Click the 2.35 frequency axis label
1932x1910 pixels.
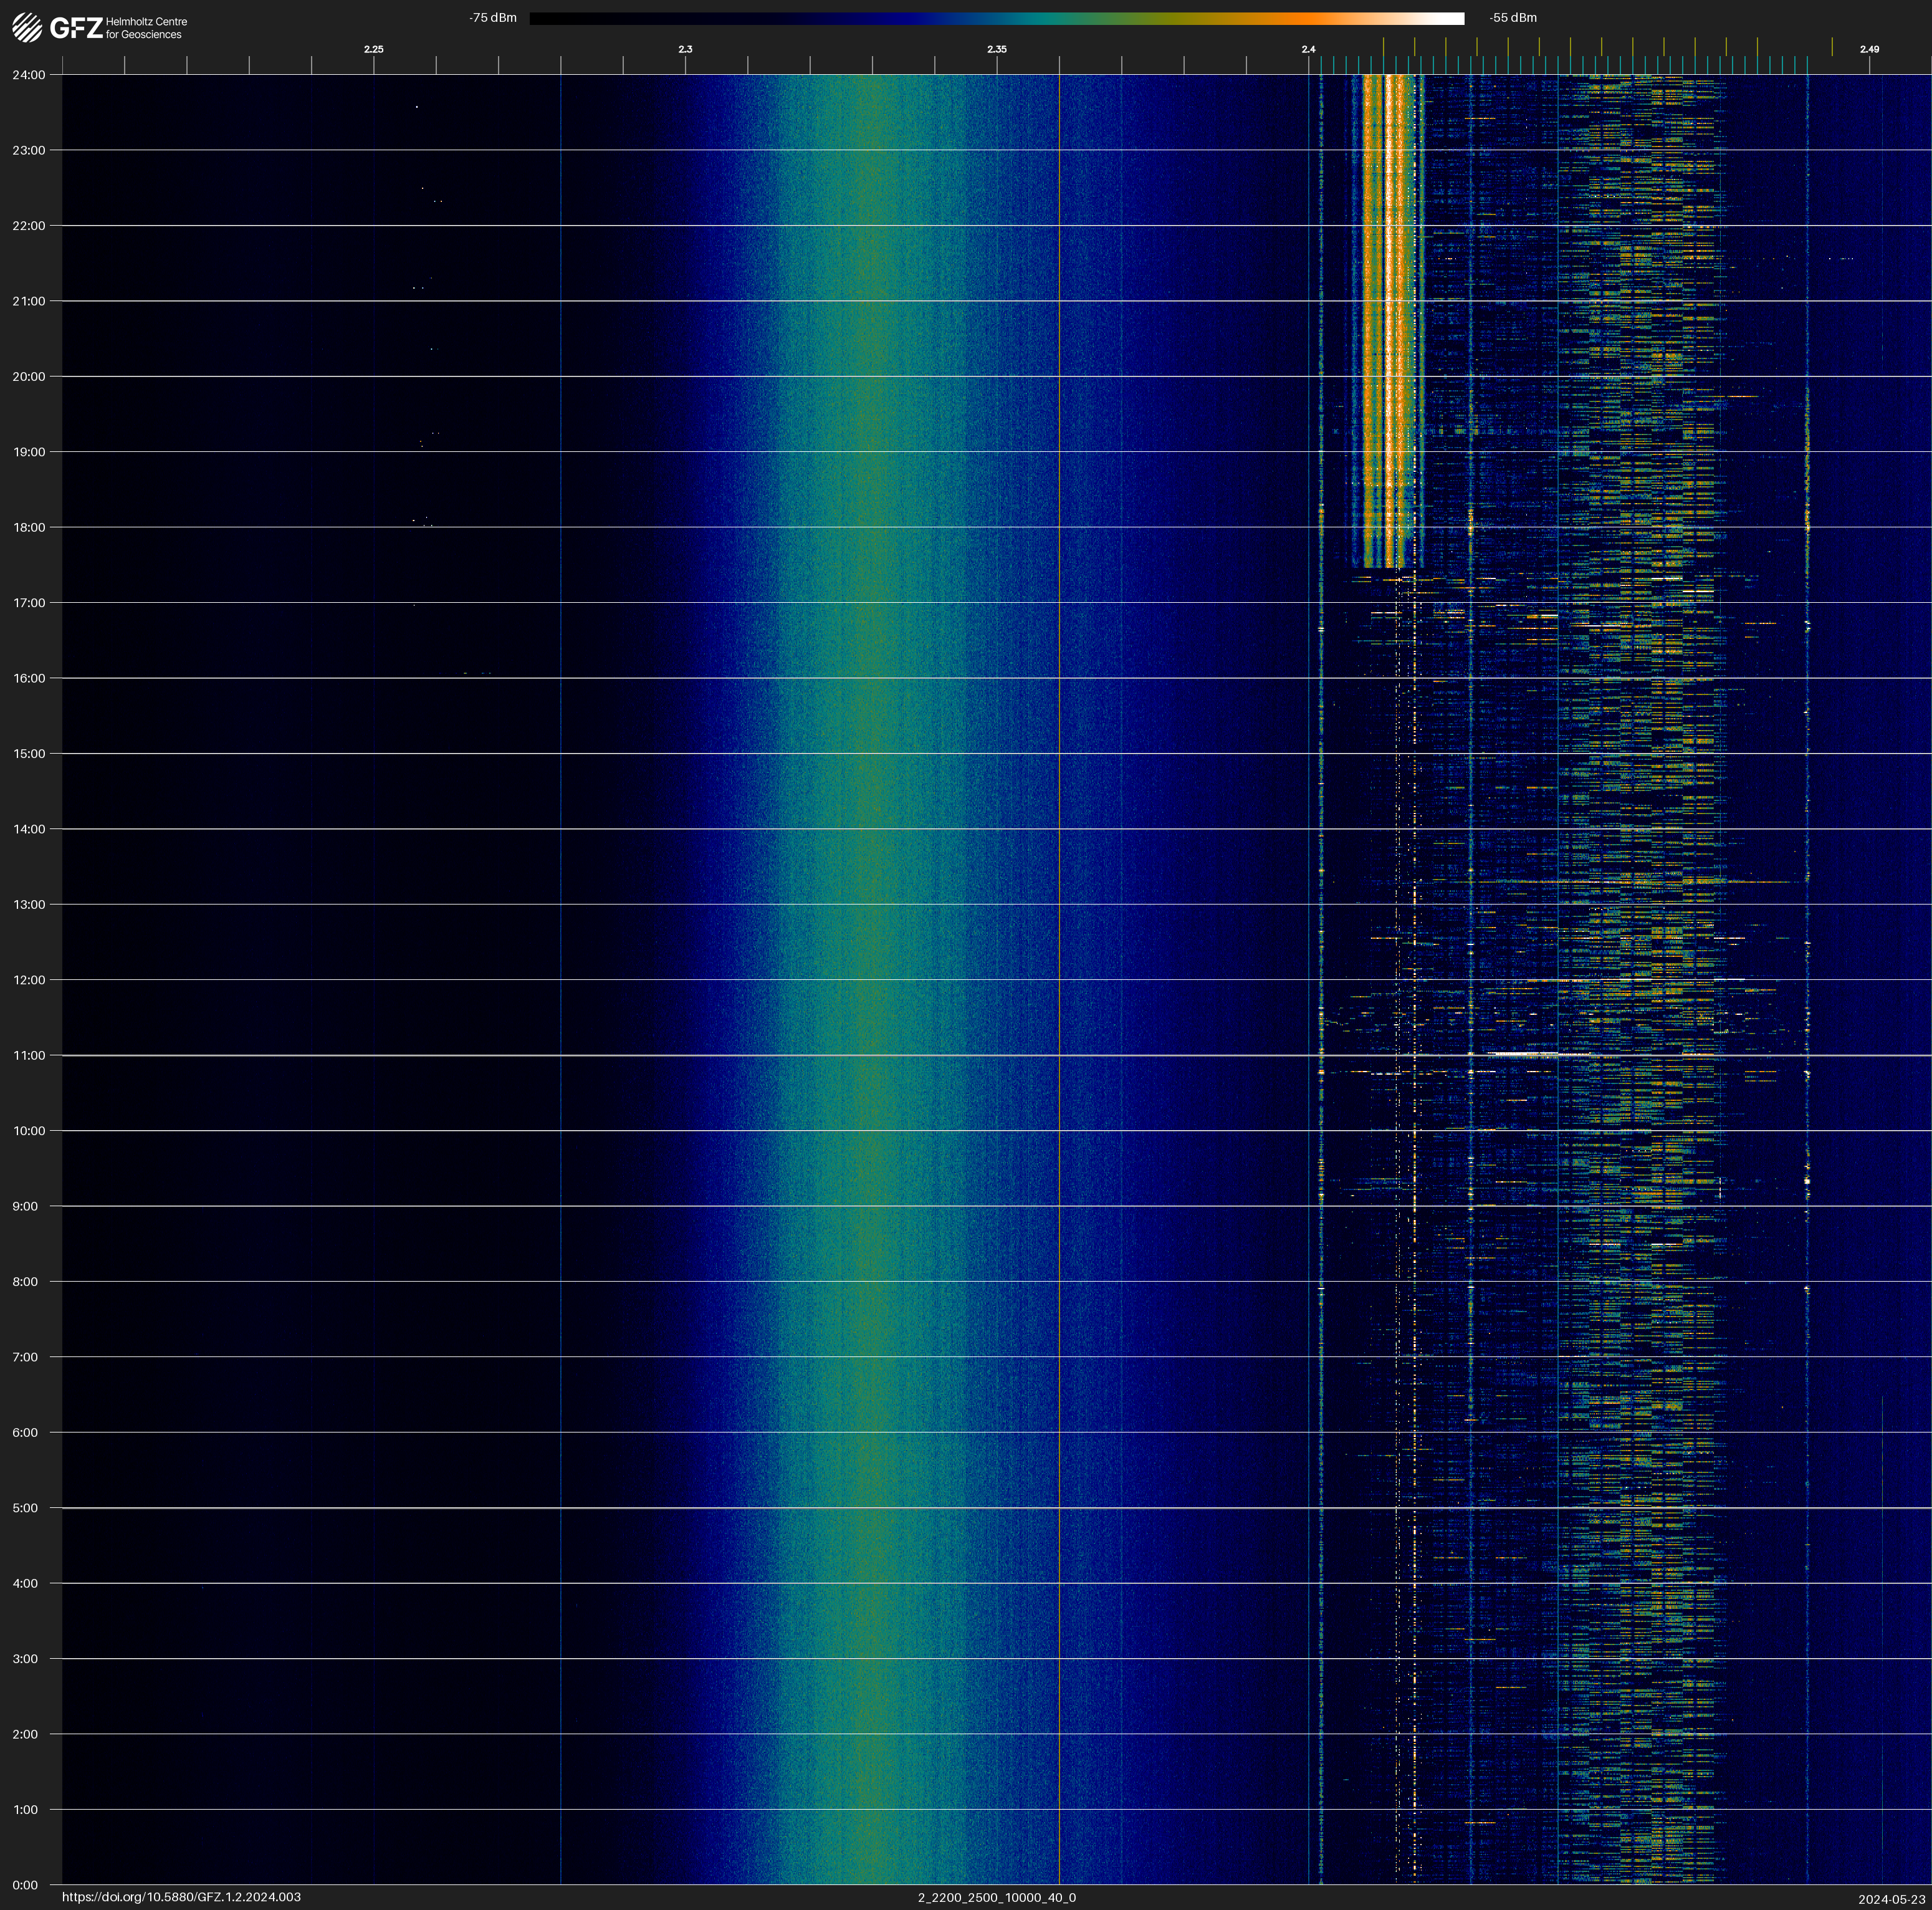click(996, 49)
